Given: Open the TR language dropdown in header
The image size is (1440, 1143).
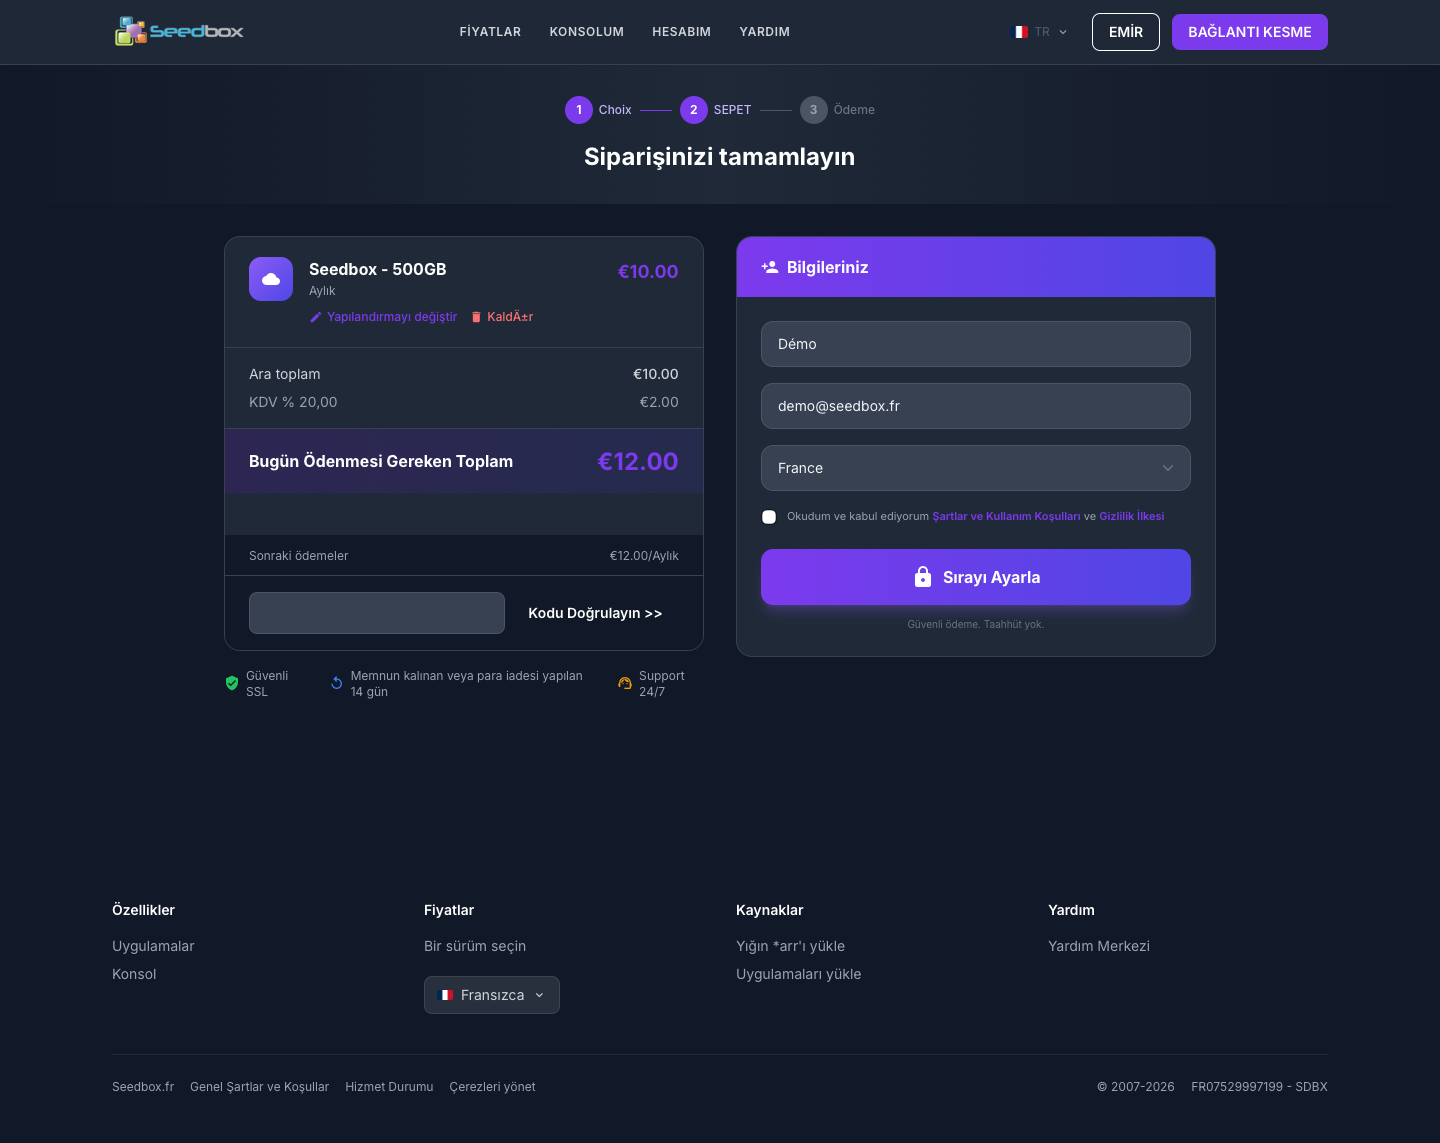Looking at the screenshot, I should (1041, 32).
